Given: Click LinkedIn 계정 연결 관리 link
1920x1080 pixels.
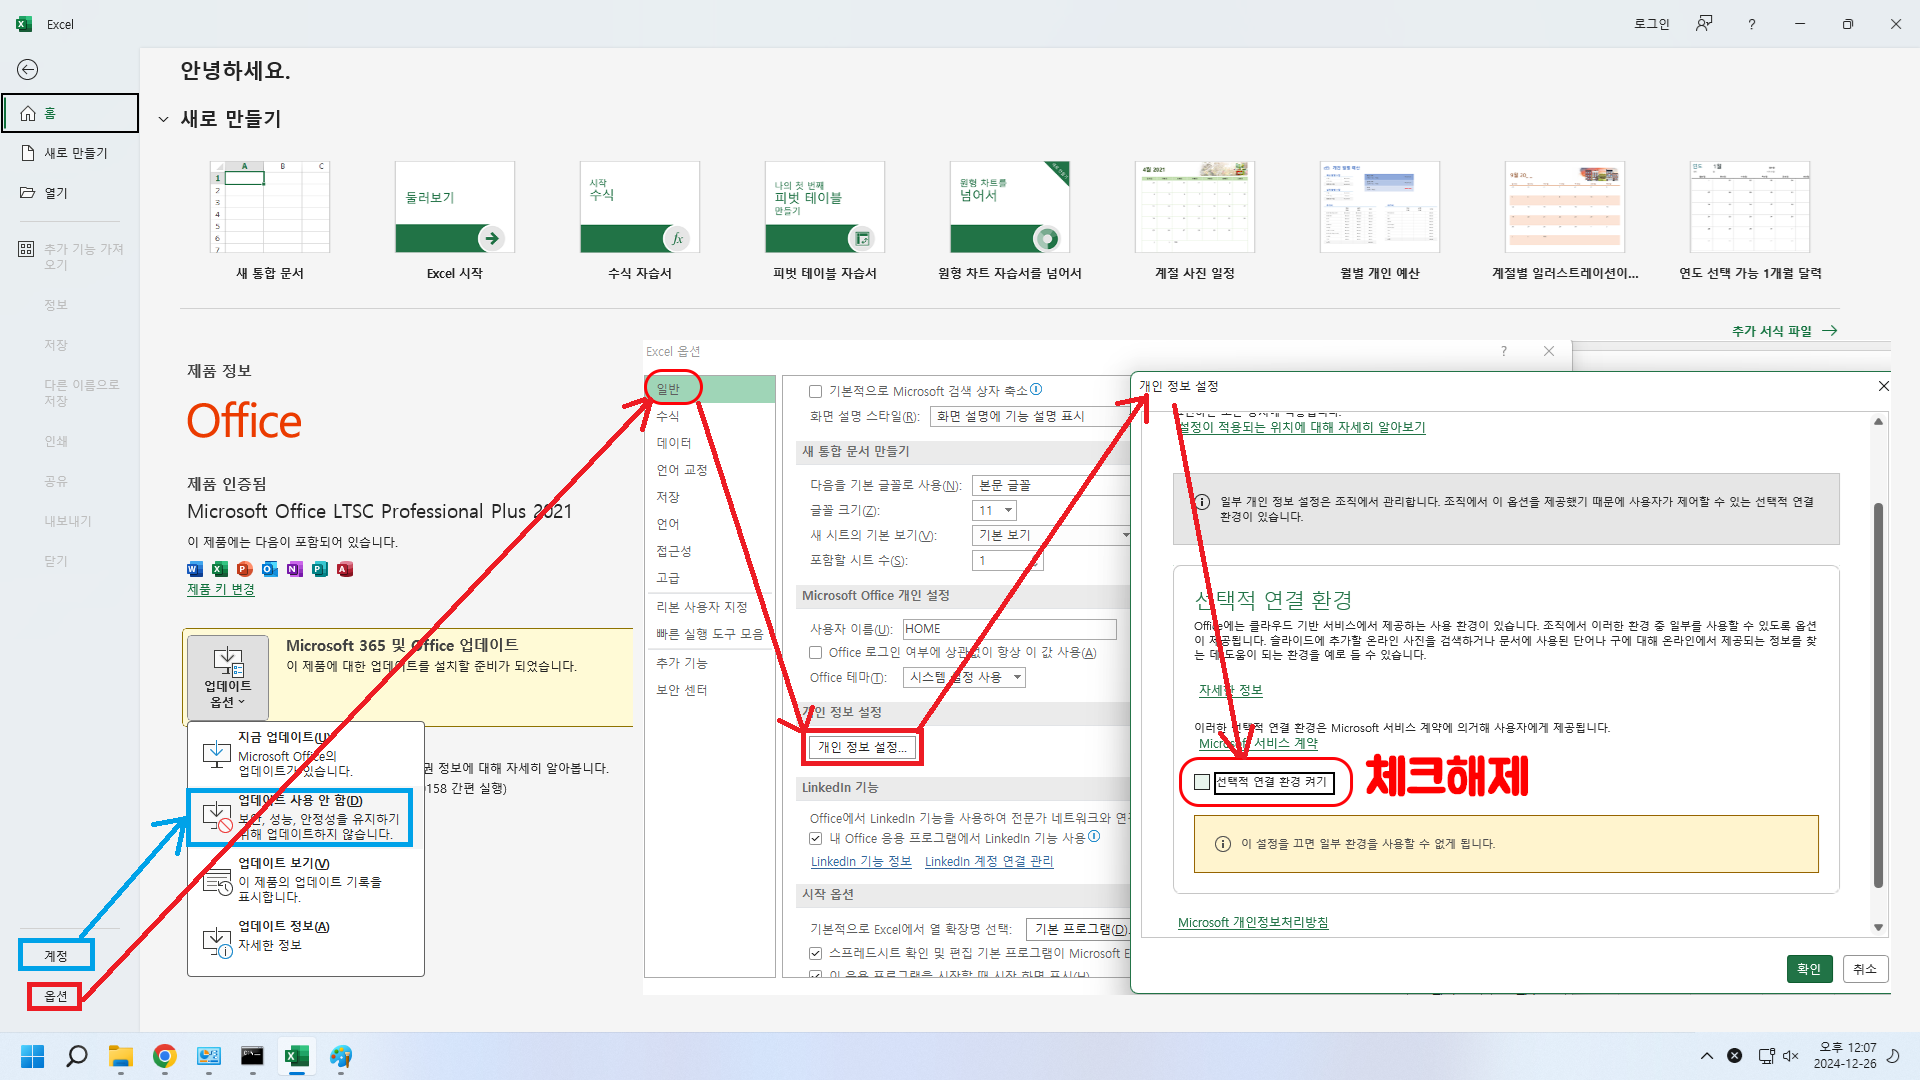Looking at the screenshot, I should click(x=989, y=862).
